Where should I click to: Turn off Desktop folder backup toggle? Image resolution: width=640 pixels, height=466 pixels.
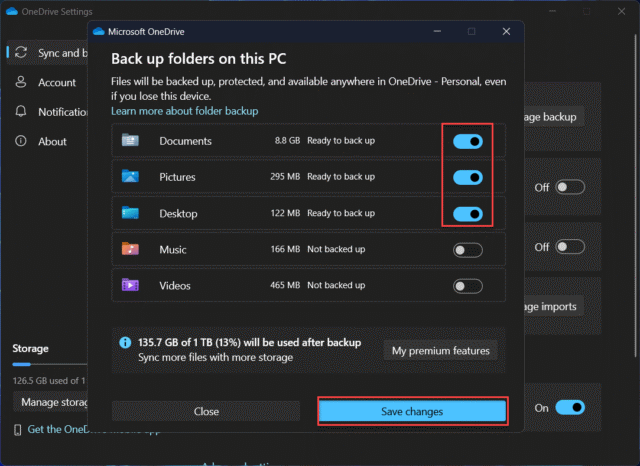[x=468, y=213]
